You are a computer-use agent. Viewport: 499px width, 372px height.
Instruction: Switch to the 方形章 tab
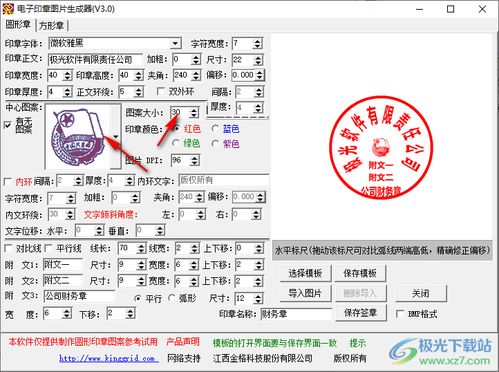(x=51, y=25)
